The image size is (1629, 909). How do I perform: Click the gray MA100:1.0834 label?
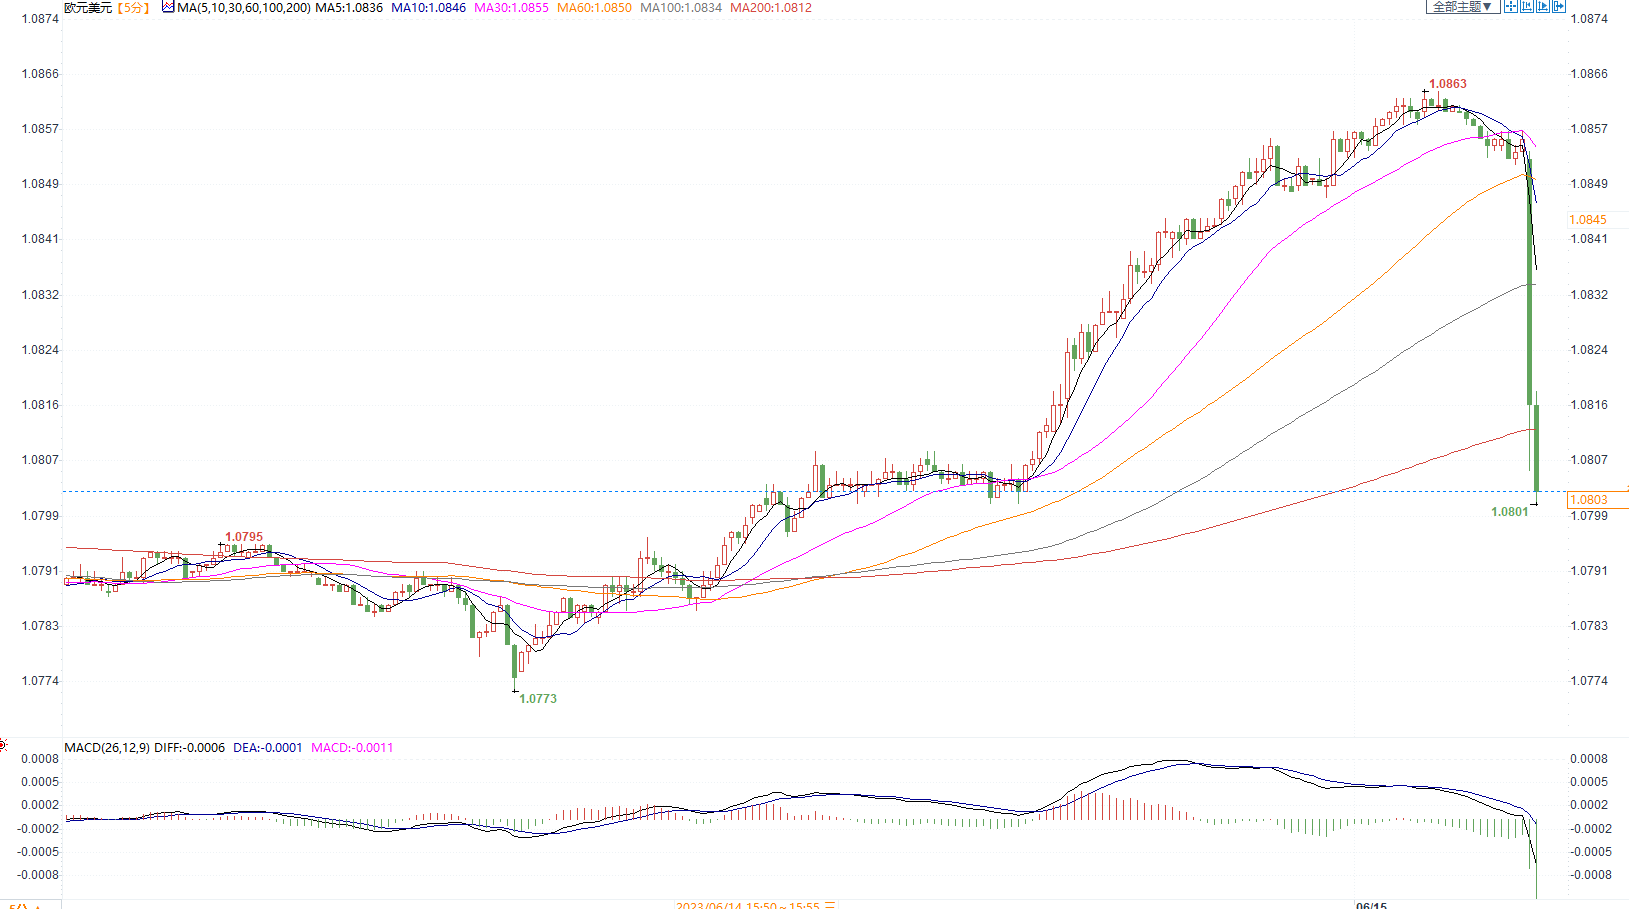[x=681, y=8]
